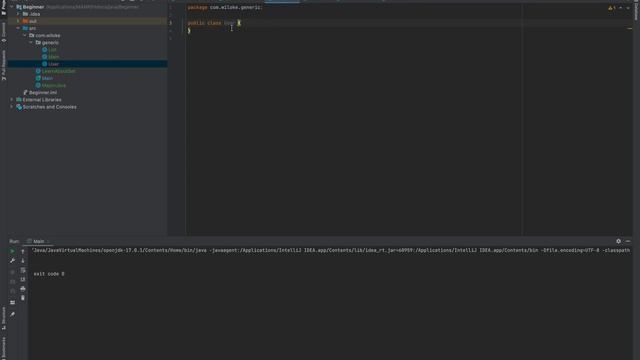Open the Database tool window on right edge
This screenshot has width=640, height=360.
click(636, 10)
